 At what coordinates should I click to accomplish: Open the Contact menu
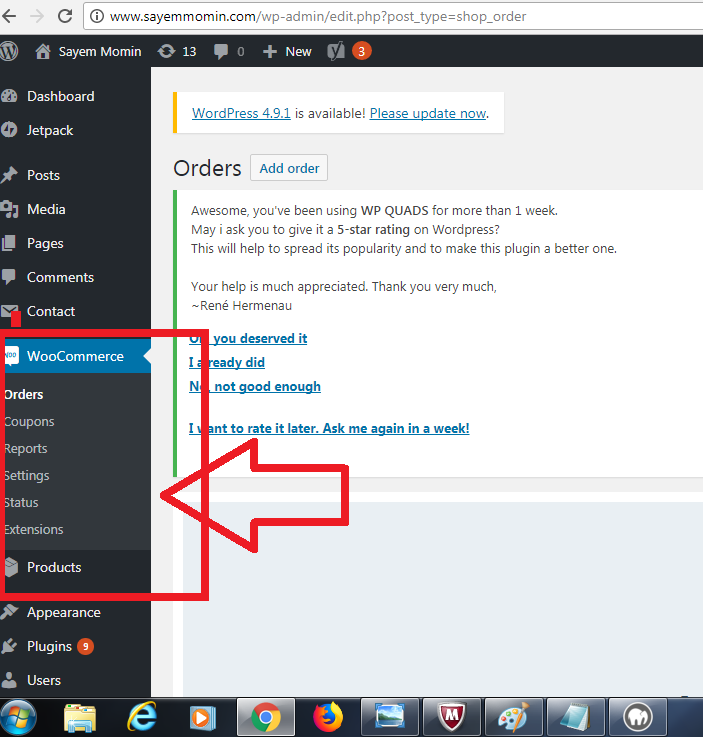pyautogui.click(x=51, y=311)
